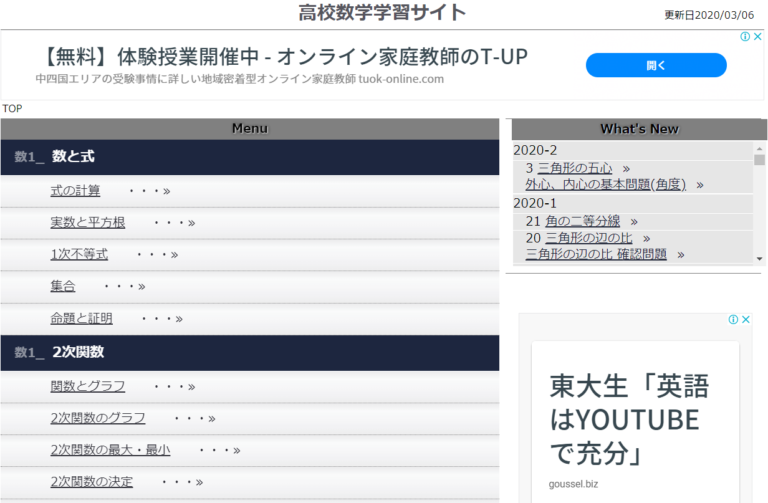Close the top banner ad with X icon

pyautogui.click(x=757, y=37)
